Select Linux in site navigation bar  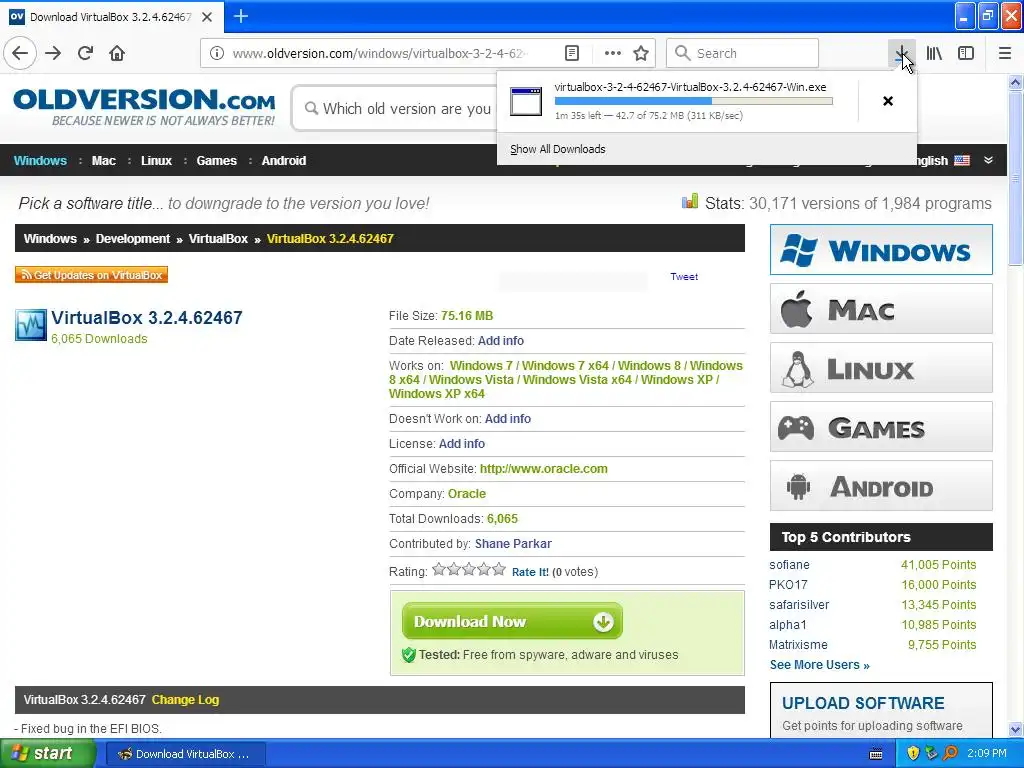point(157,161)
